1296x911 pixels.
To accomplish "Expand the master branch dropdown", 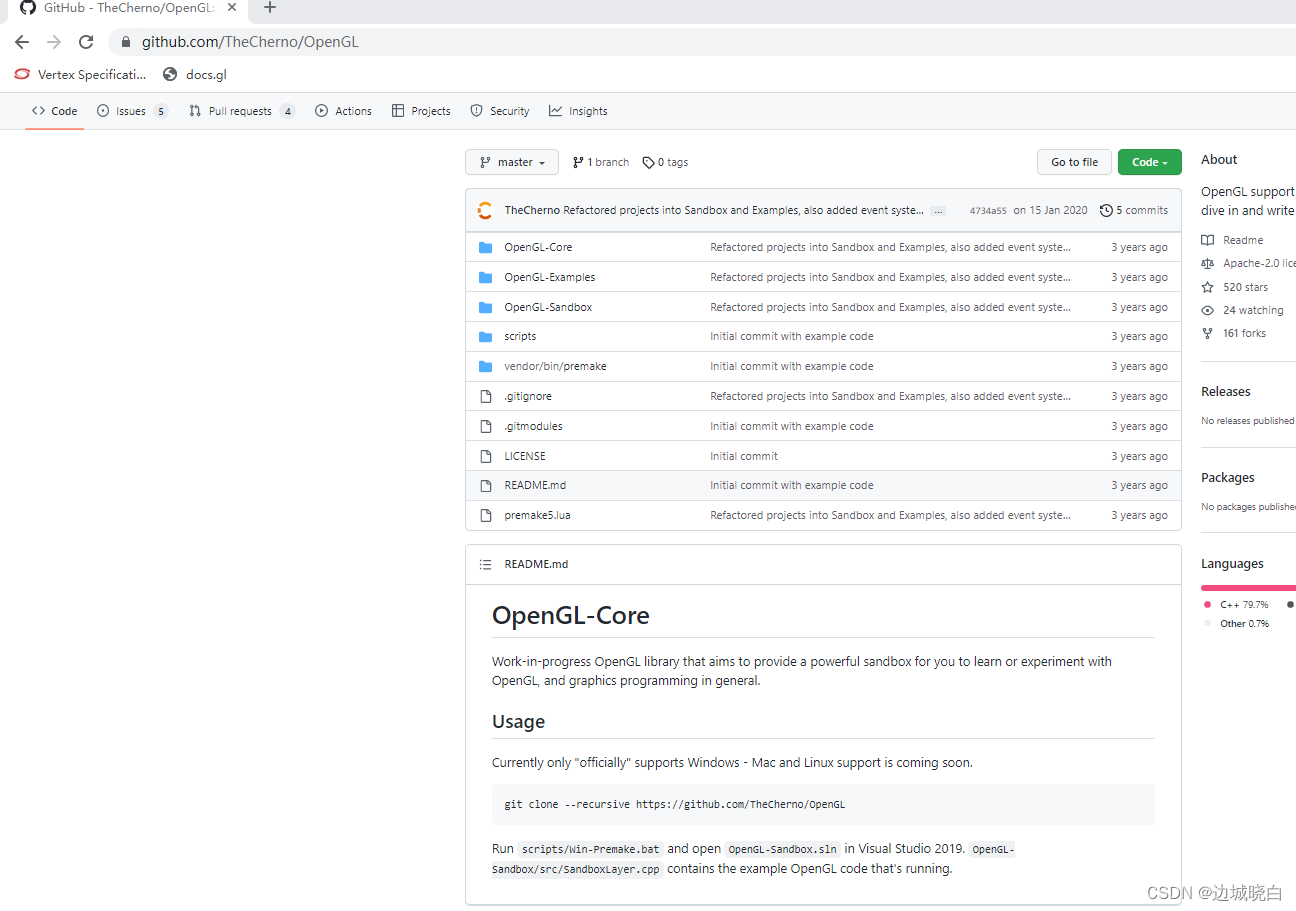I will 512,162.
